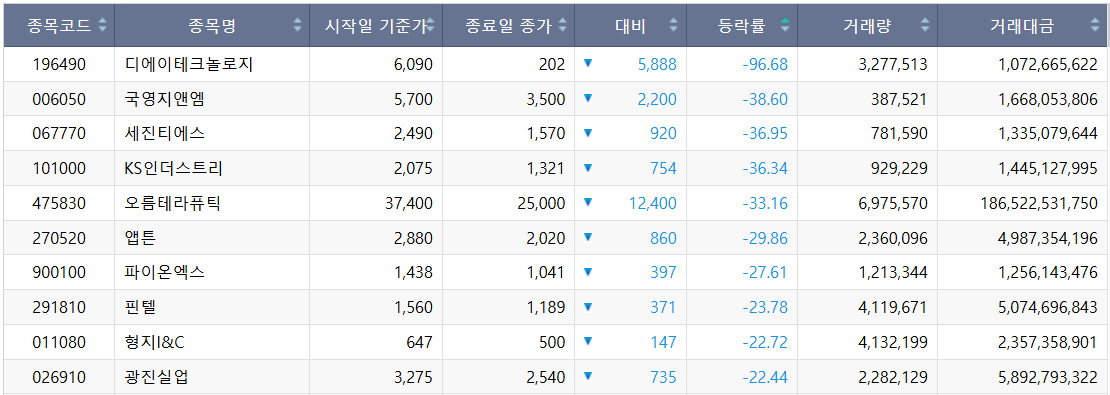
Task: Select stock name 오름테라퓨틱
Action: (172, 204)
